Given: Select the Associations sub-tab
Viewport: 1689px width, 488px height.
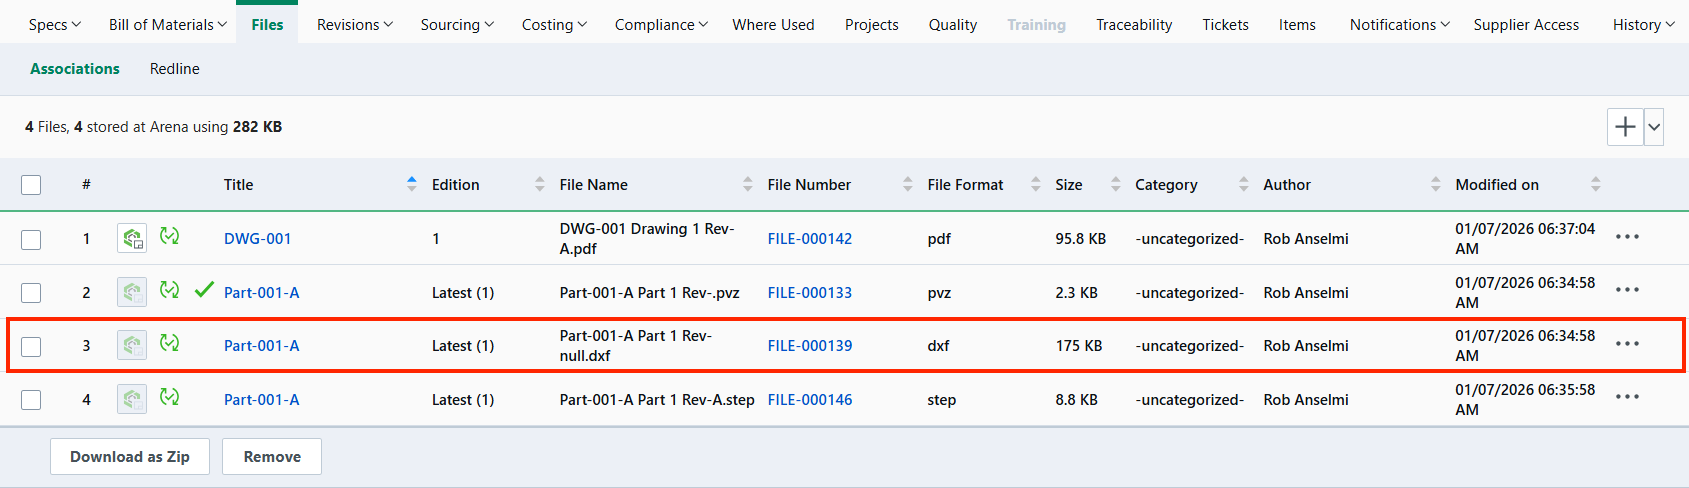Looking at the screenshot, I should pos(75,68).
